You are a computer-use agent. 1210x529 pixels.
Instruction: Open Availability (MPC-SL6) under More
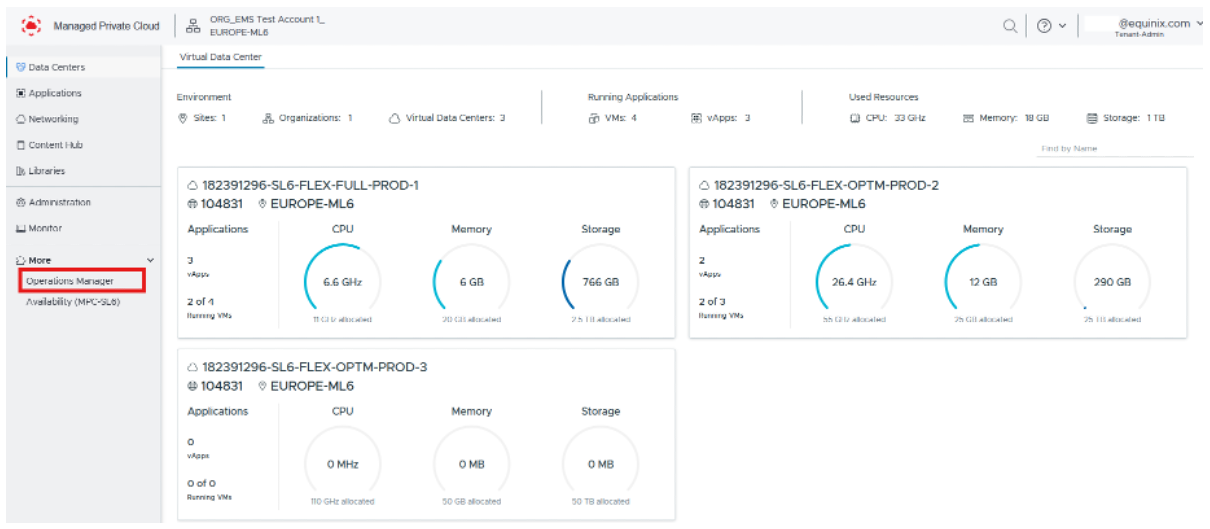pos(72,302)
